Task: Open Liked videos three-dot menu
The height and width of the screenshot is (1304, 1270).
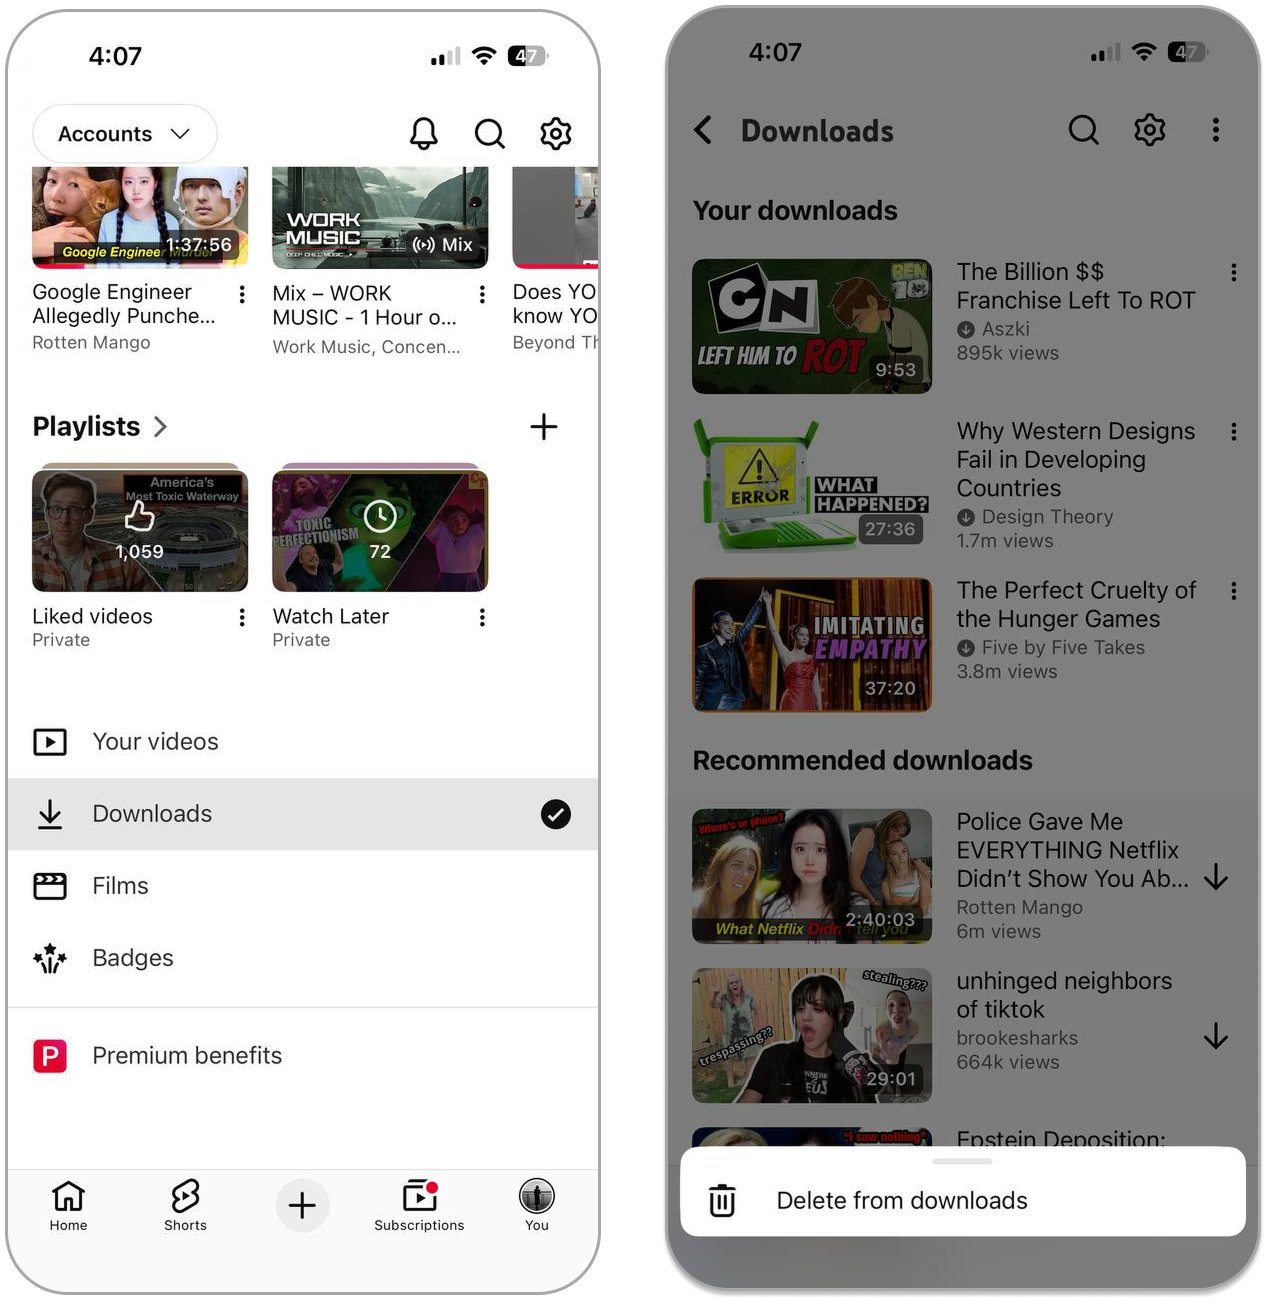Action: [x=242, y=617]
